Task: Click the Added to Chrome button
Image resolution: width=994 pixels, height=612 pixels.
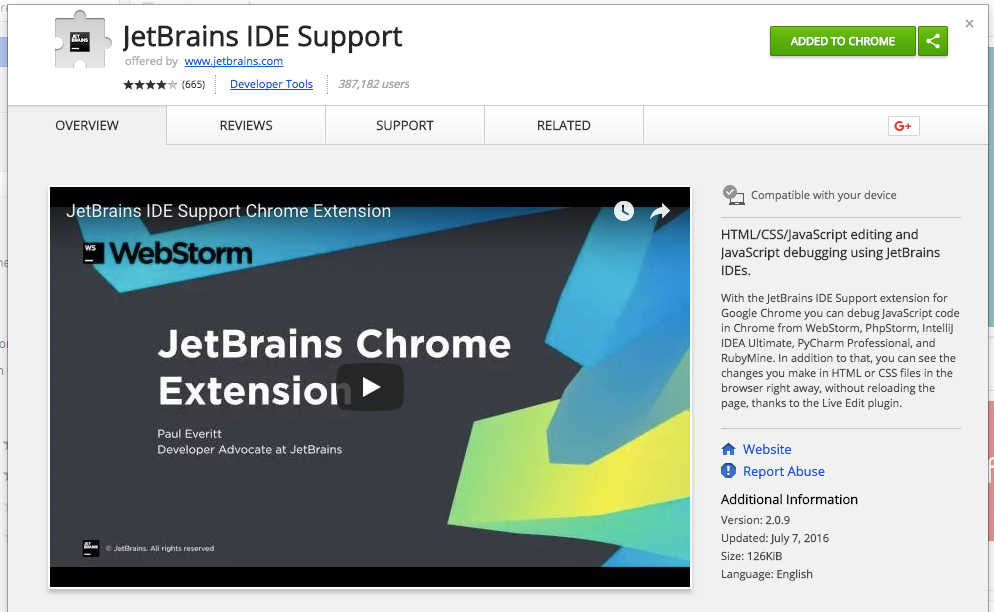Action: [x=842, y=41]
